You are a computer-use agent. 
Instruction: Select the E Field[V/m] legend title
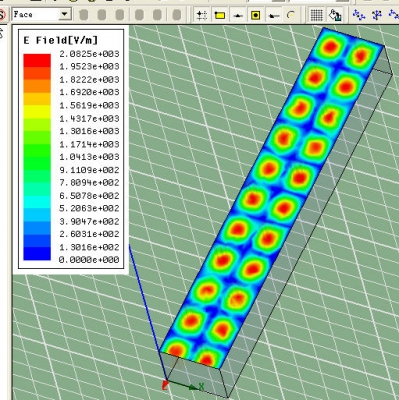click(x=61, y=41)
